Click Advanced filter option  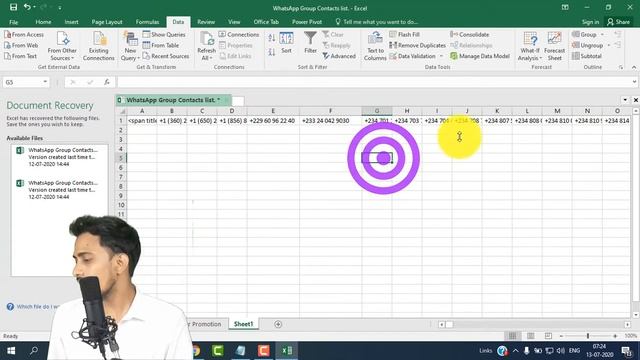[x=339, y=56]
